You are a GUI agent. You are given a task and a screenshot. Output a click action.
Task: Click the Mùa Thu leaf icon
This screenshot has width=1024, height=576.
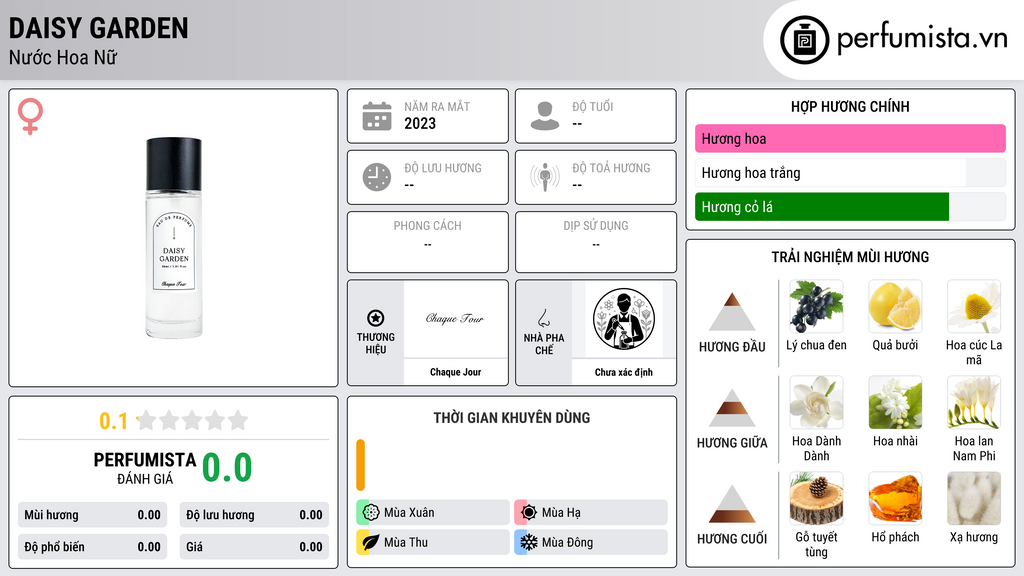[371, 542]
